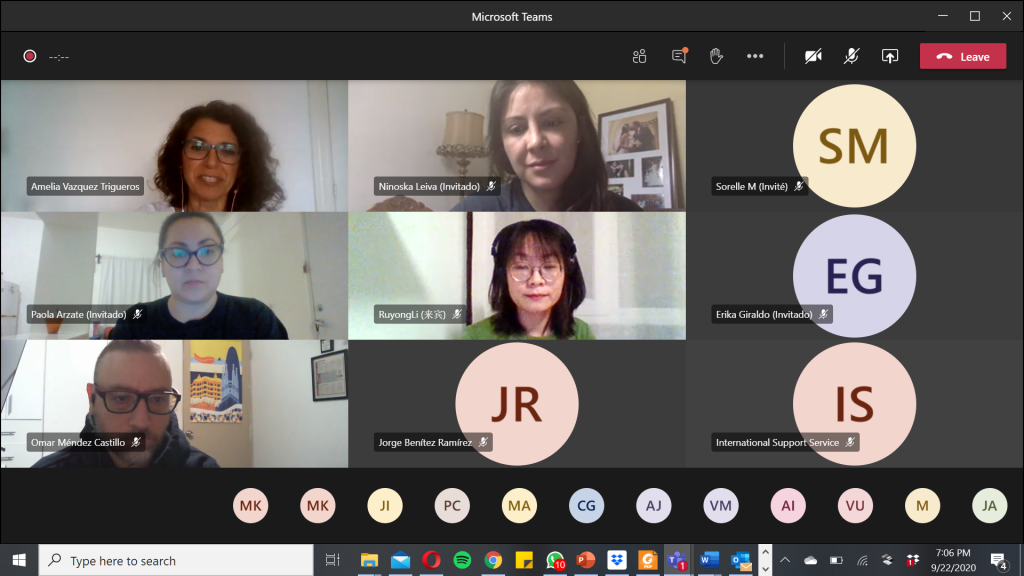Screen dimensions: 1024x576
Task: Show the meeting participants panel
Action: click(x=640, y=56)
